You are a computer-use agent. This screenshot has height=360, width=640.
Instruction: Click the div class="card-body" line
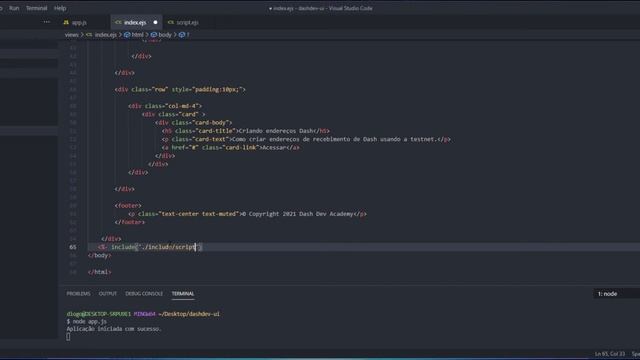(x=194, y=122)
